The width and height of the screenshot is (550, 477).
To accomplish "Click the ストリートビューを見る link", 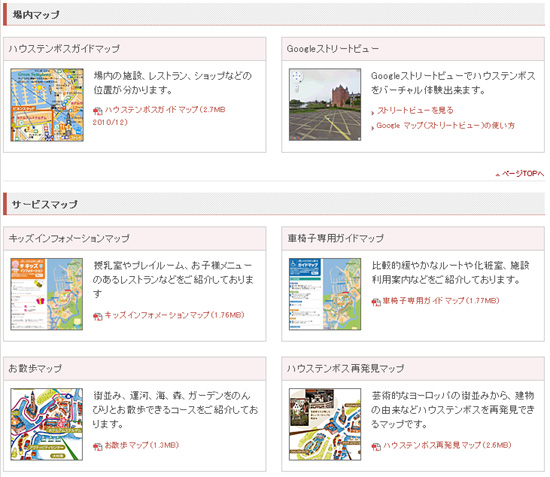I will click(x=415, y=110).
